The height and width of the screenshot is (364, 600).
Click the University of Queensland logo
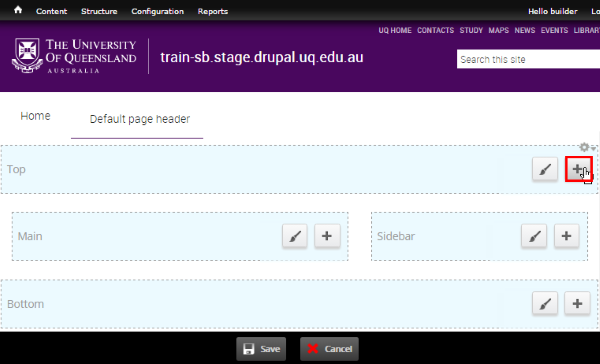pyautogui.click(x=74, y=56)
